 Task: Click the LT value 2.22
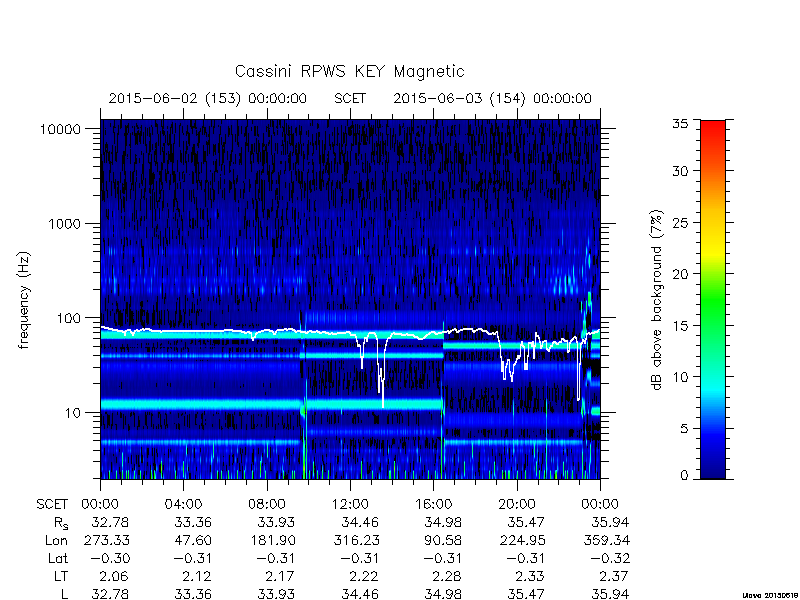tap(363, 577)
